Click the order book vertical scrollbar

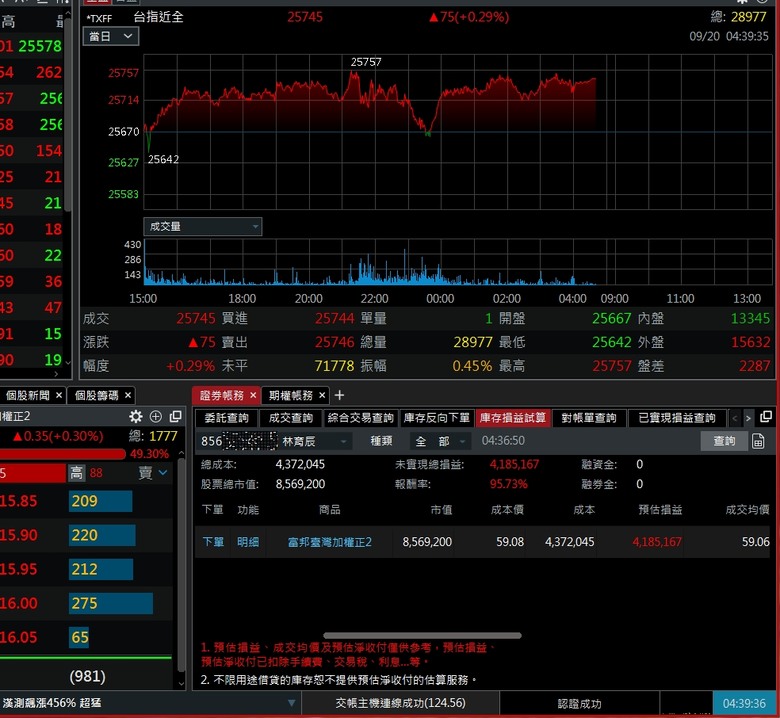point(181,567)
